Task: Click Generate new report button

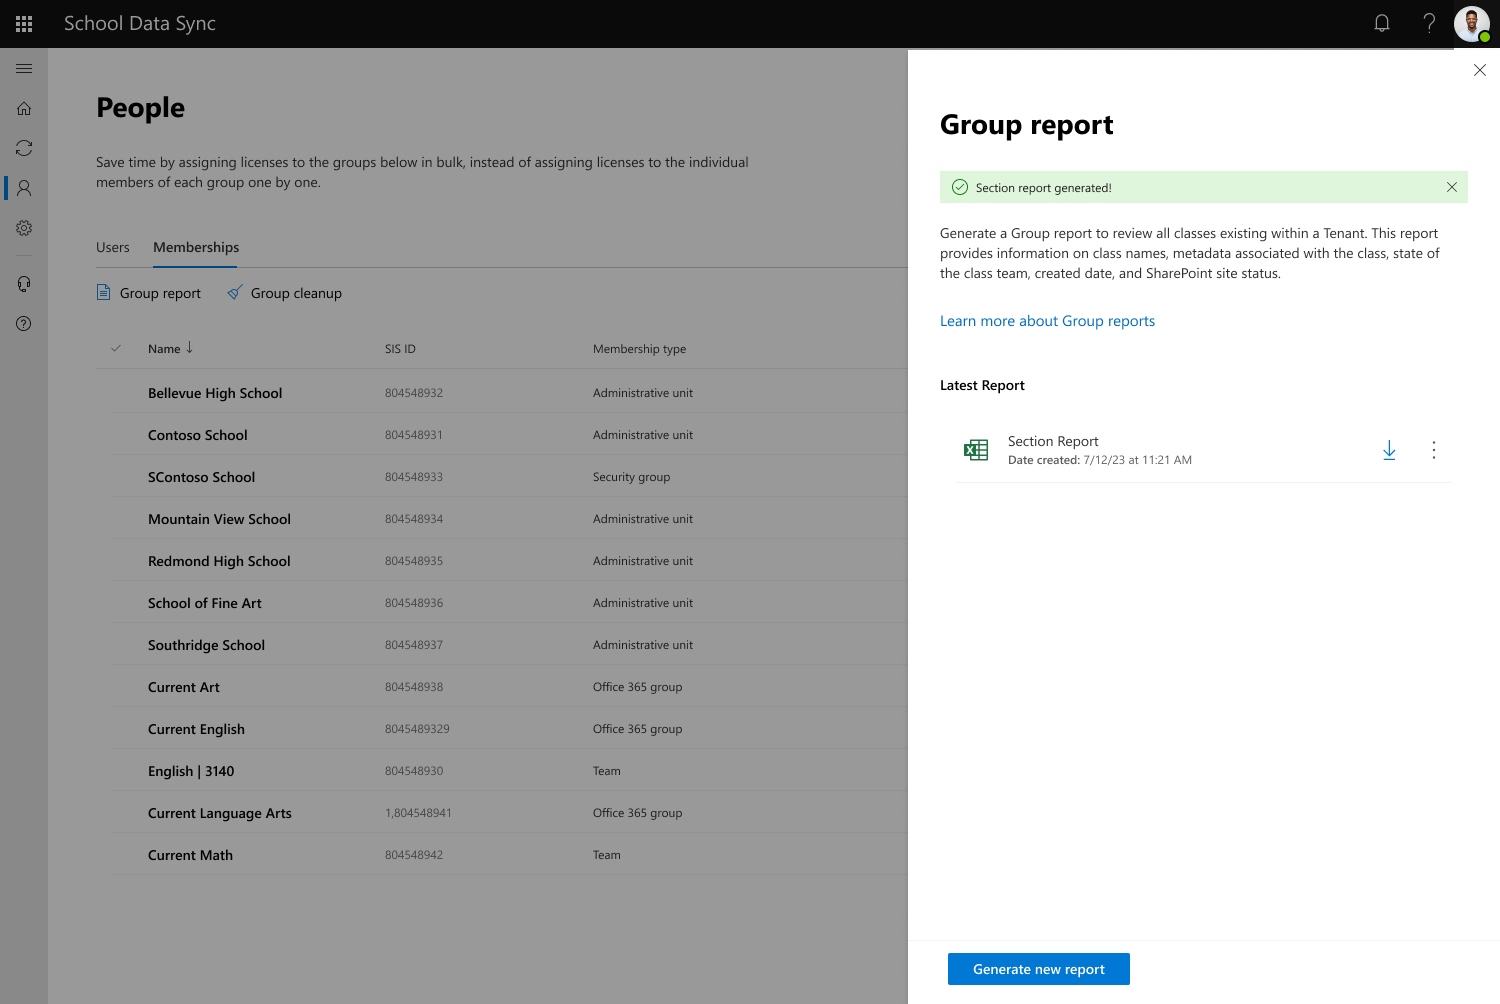Action: coord(1039,969)
